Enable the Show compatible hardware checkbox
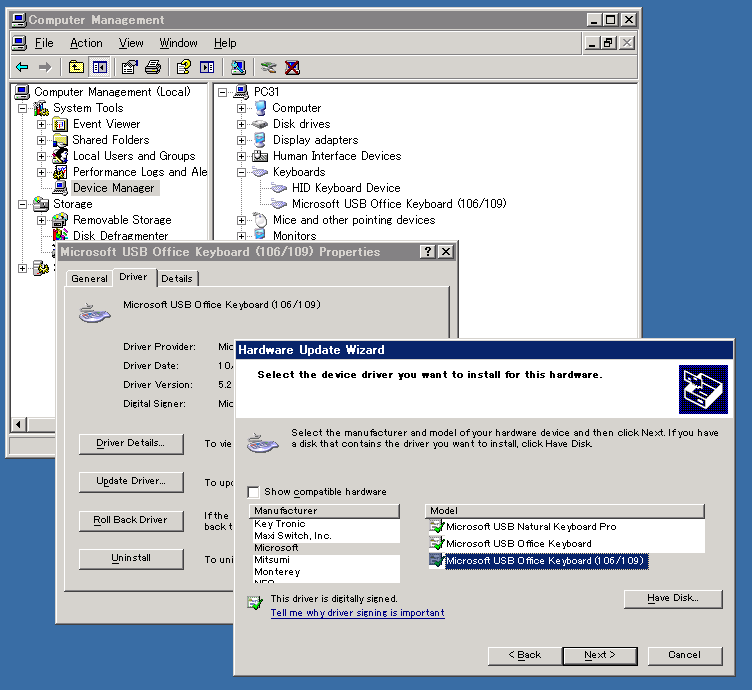The image size is (752, 690). [255, 492]
